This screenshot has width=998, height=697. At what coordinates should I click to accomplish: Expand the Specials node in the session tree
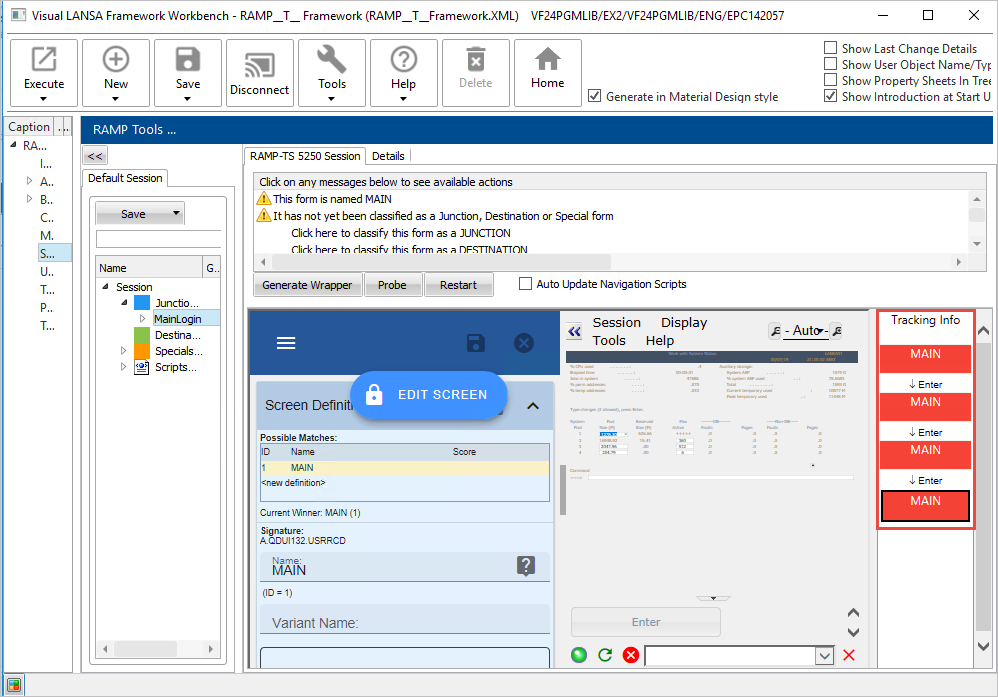(124, 351)
